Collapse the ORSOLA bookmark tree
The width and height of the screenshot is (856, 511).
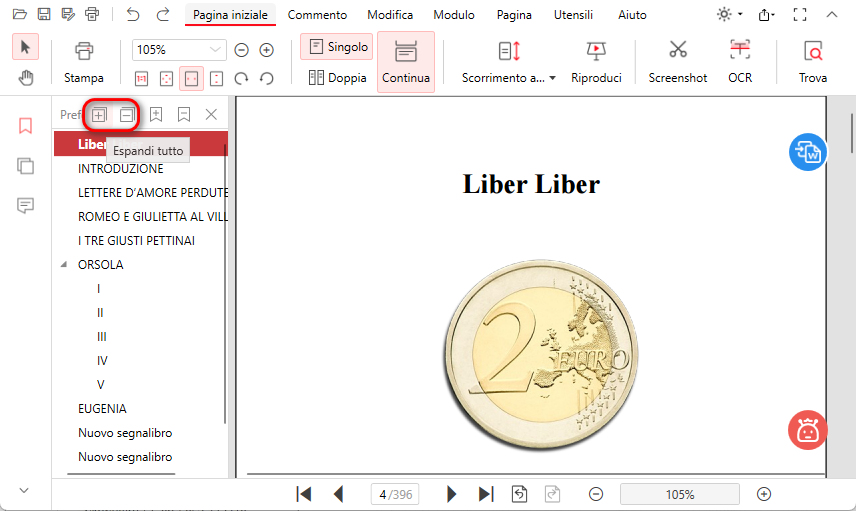[x=64, y=264]
